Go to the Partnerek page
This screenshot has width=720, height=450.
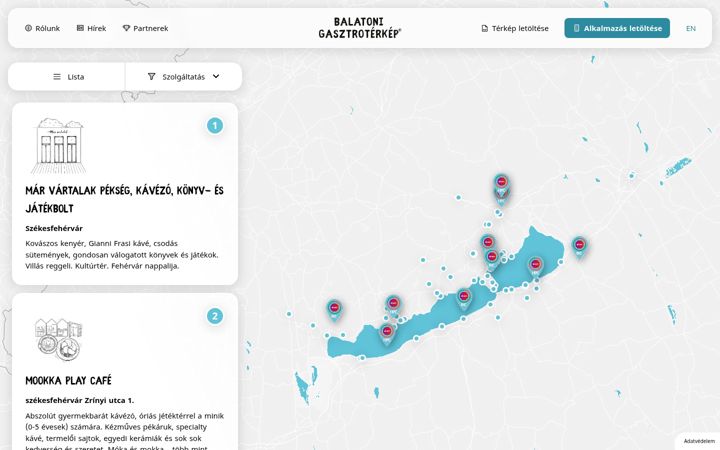[146, 28]
